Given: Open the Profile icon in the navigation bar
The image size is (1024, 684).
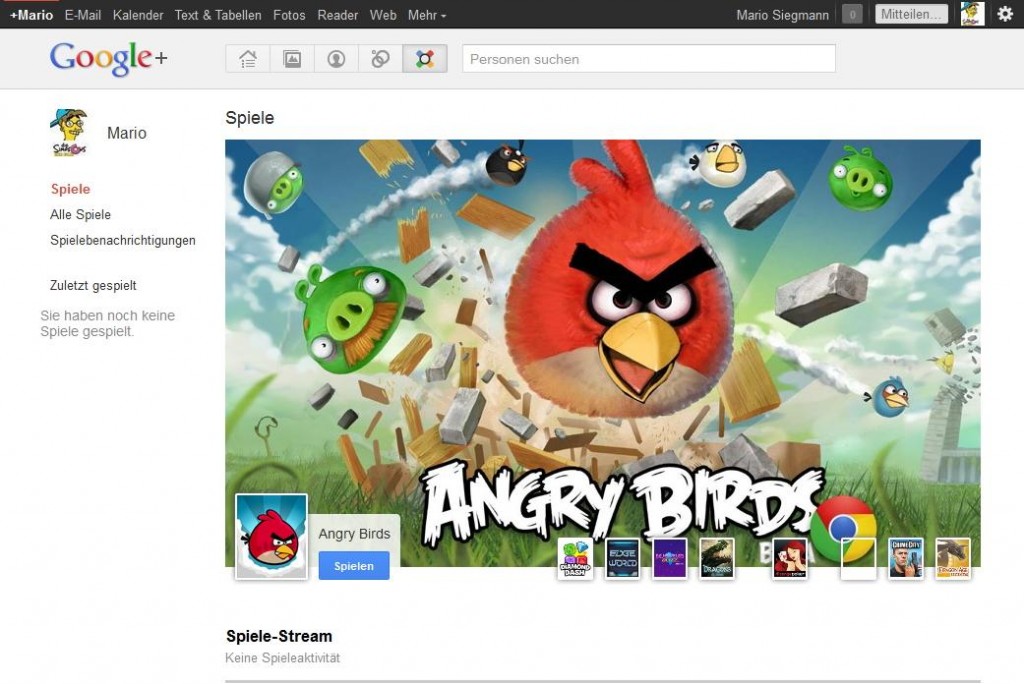Looking at the screenshot, I should click(x=335, y=59).
